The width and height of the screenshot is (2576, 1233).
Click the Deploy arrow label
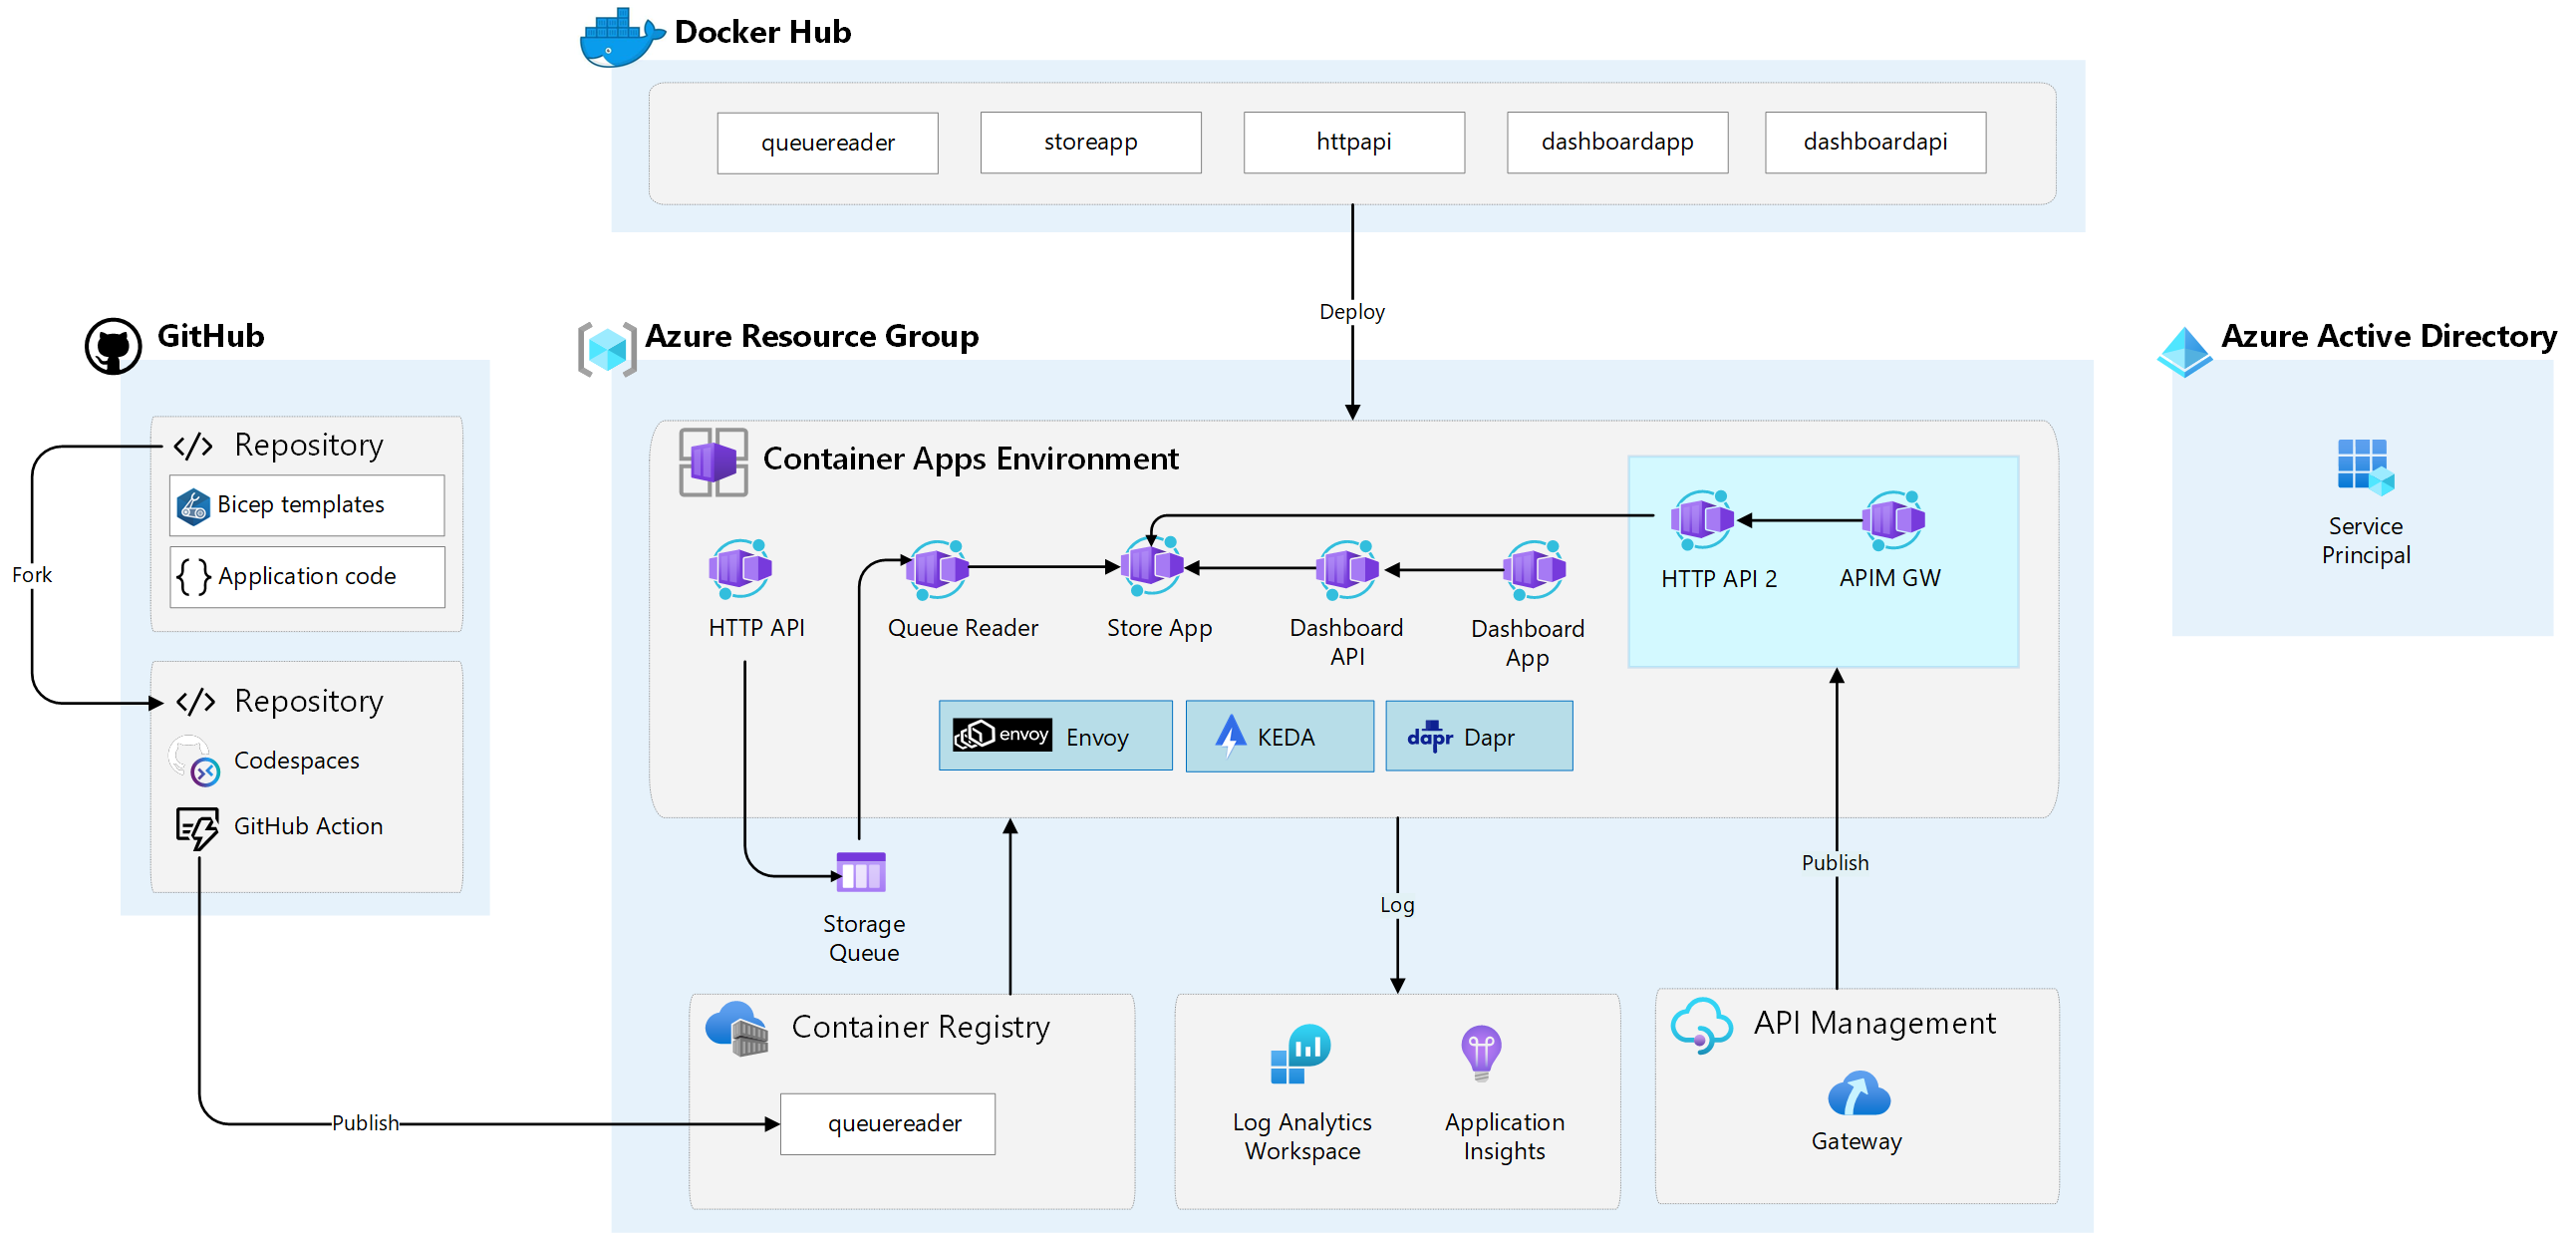[1351, 312]
